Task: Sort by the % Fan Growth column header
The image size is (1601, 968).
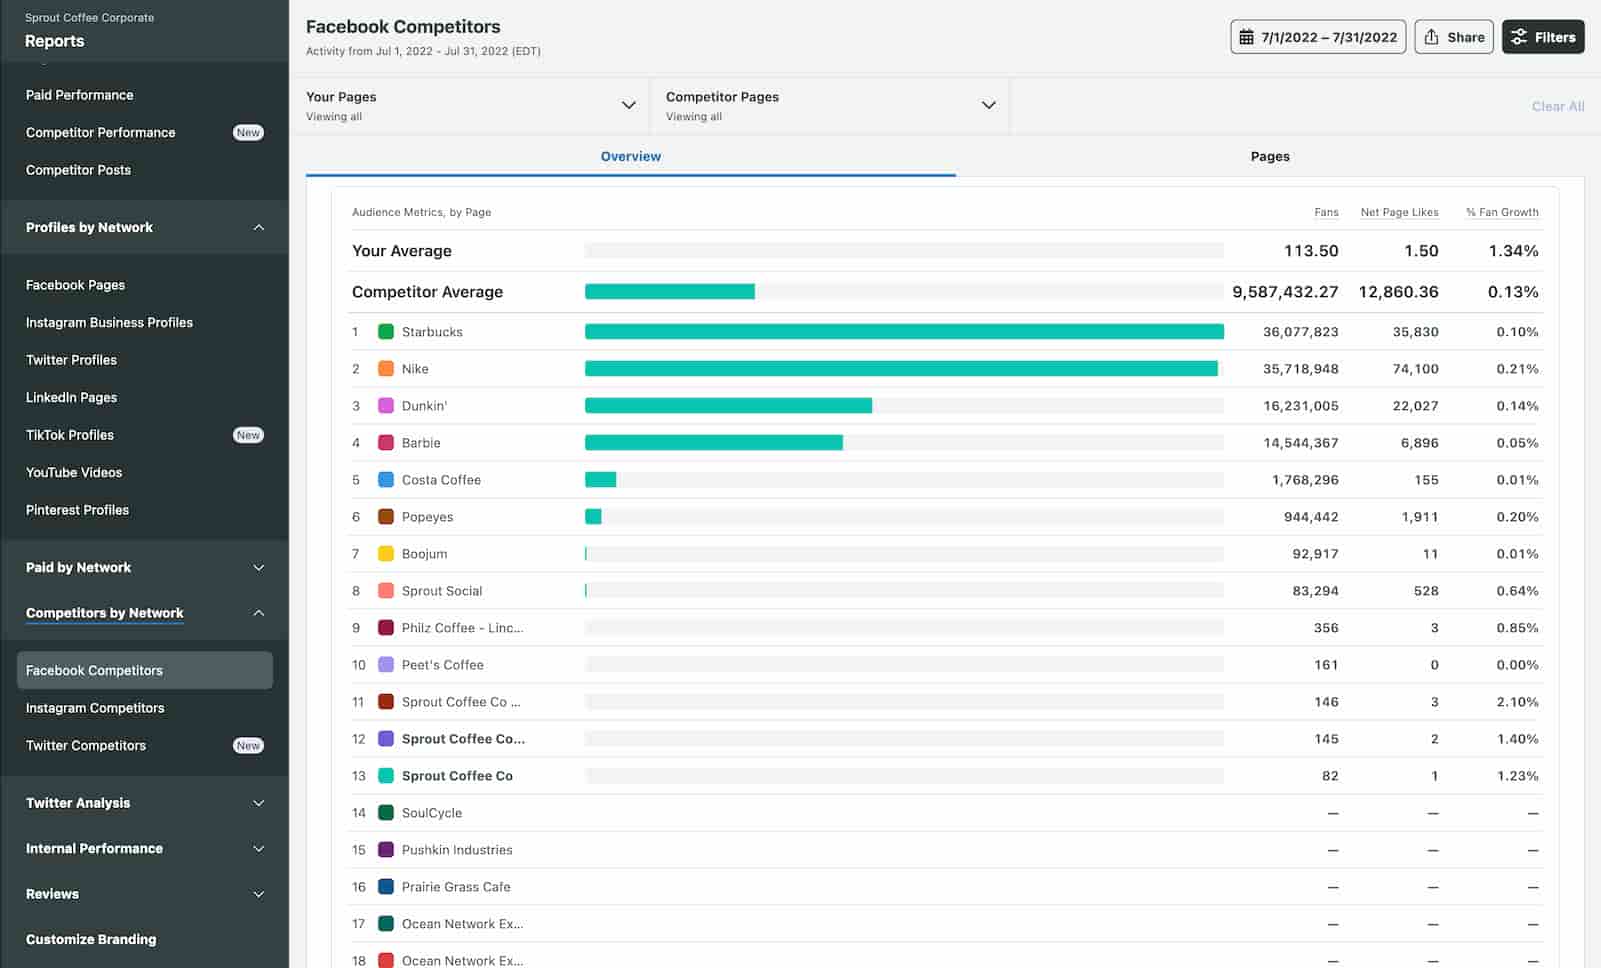Action: 1502,212
